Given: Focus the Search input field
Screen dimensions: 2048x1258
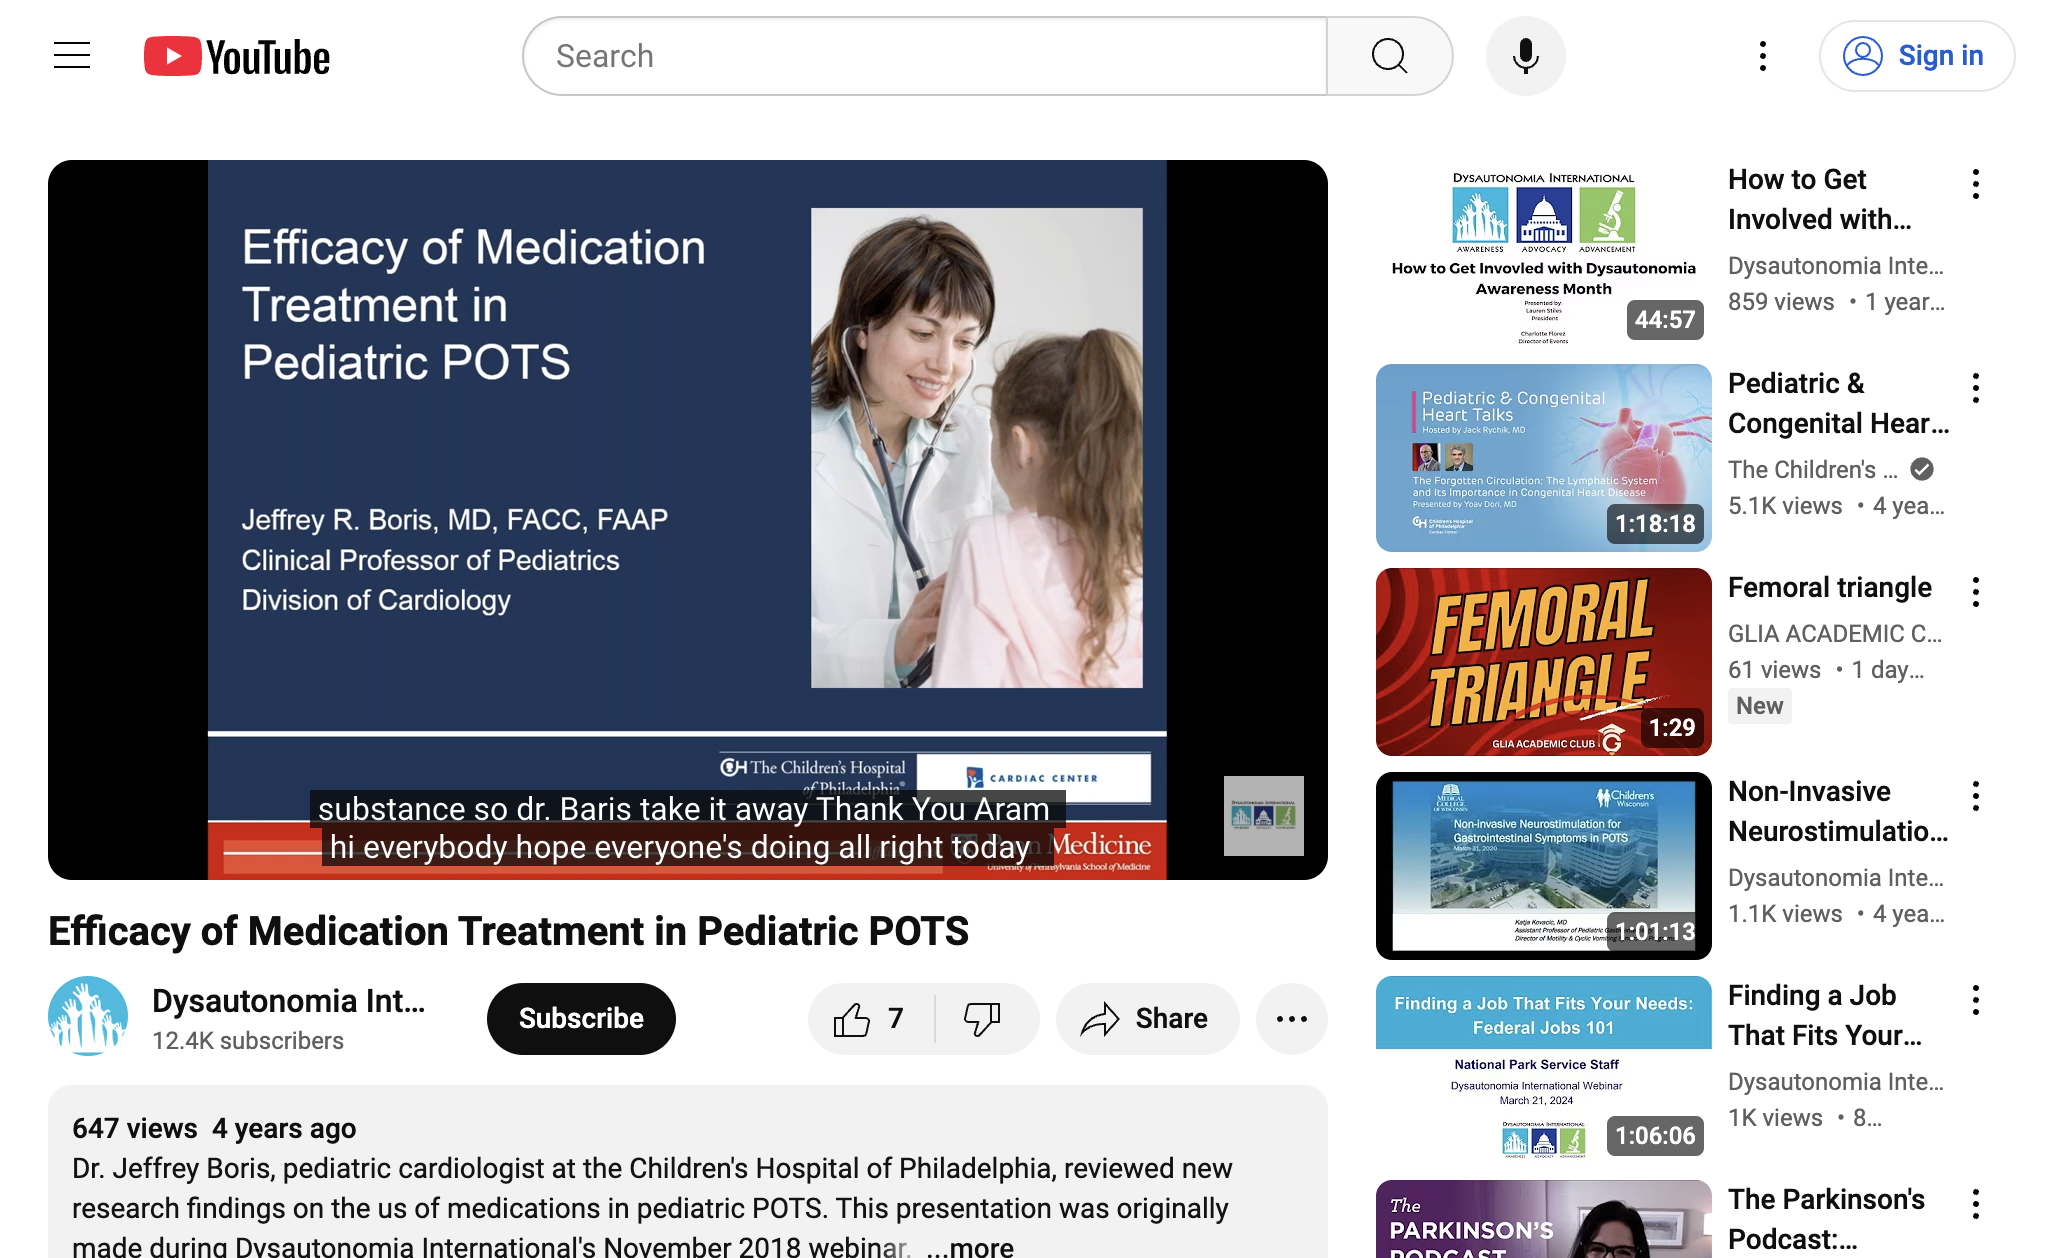Looking at the screenshot, I should point(926,56).
